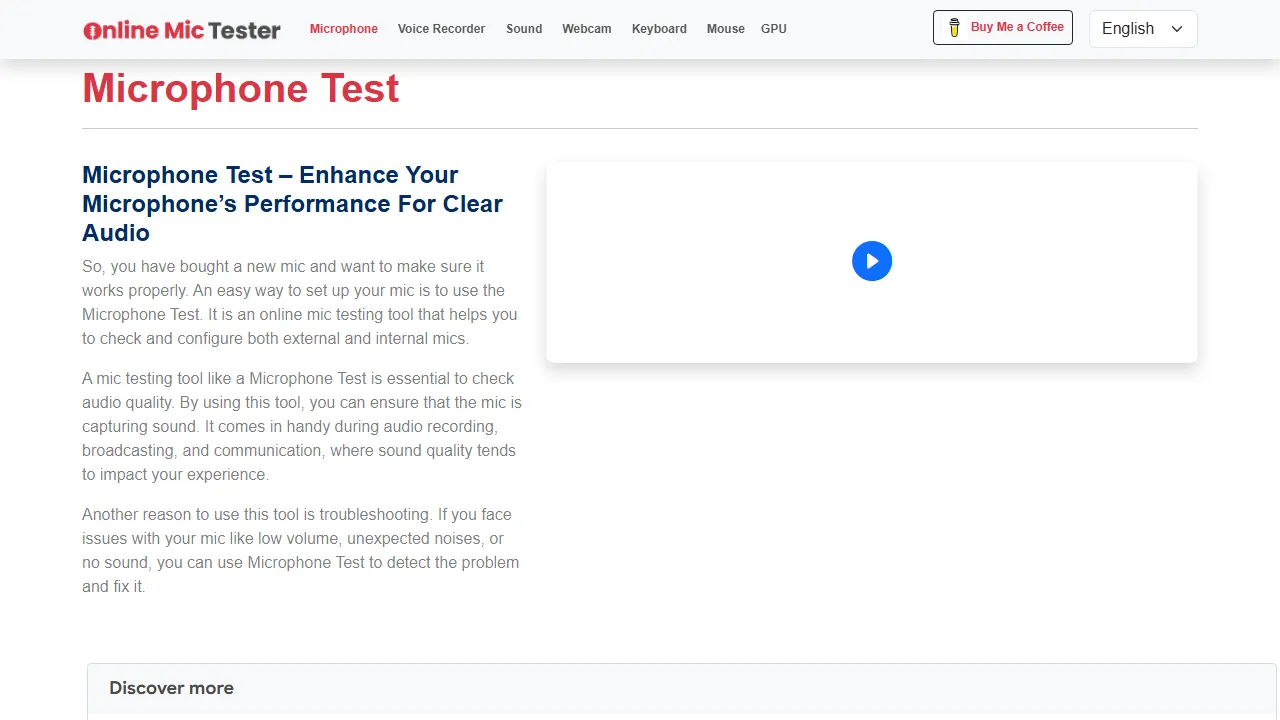The image size is (1280, 720).
Task: Click the red Online wordmark in the logo
Action: tap(120, 30)
